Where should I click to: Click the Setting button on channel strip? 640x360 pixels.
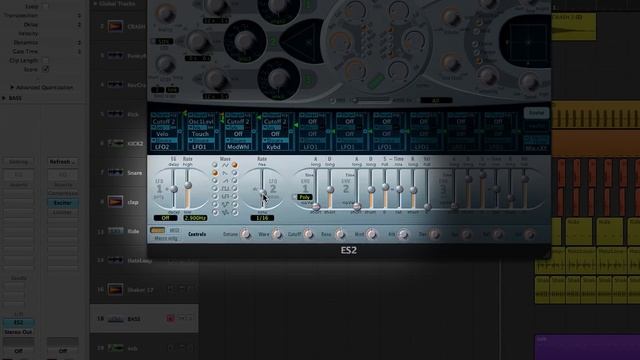[18, 162]
